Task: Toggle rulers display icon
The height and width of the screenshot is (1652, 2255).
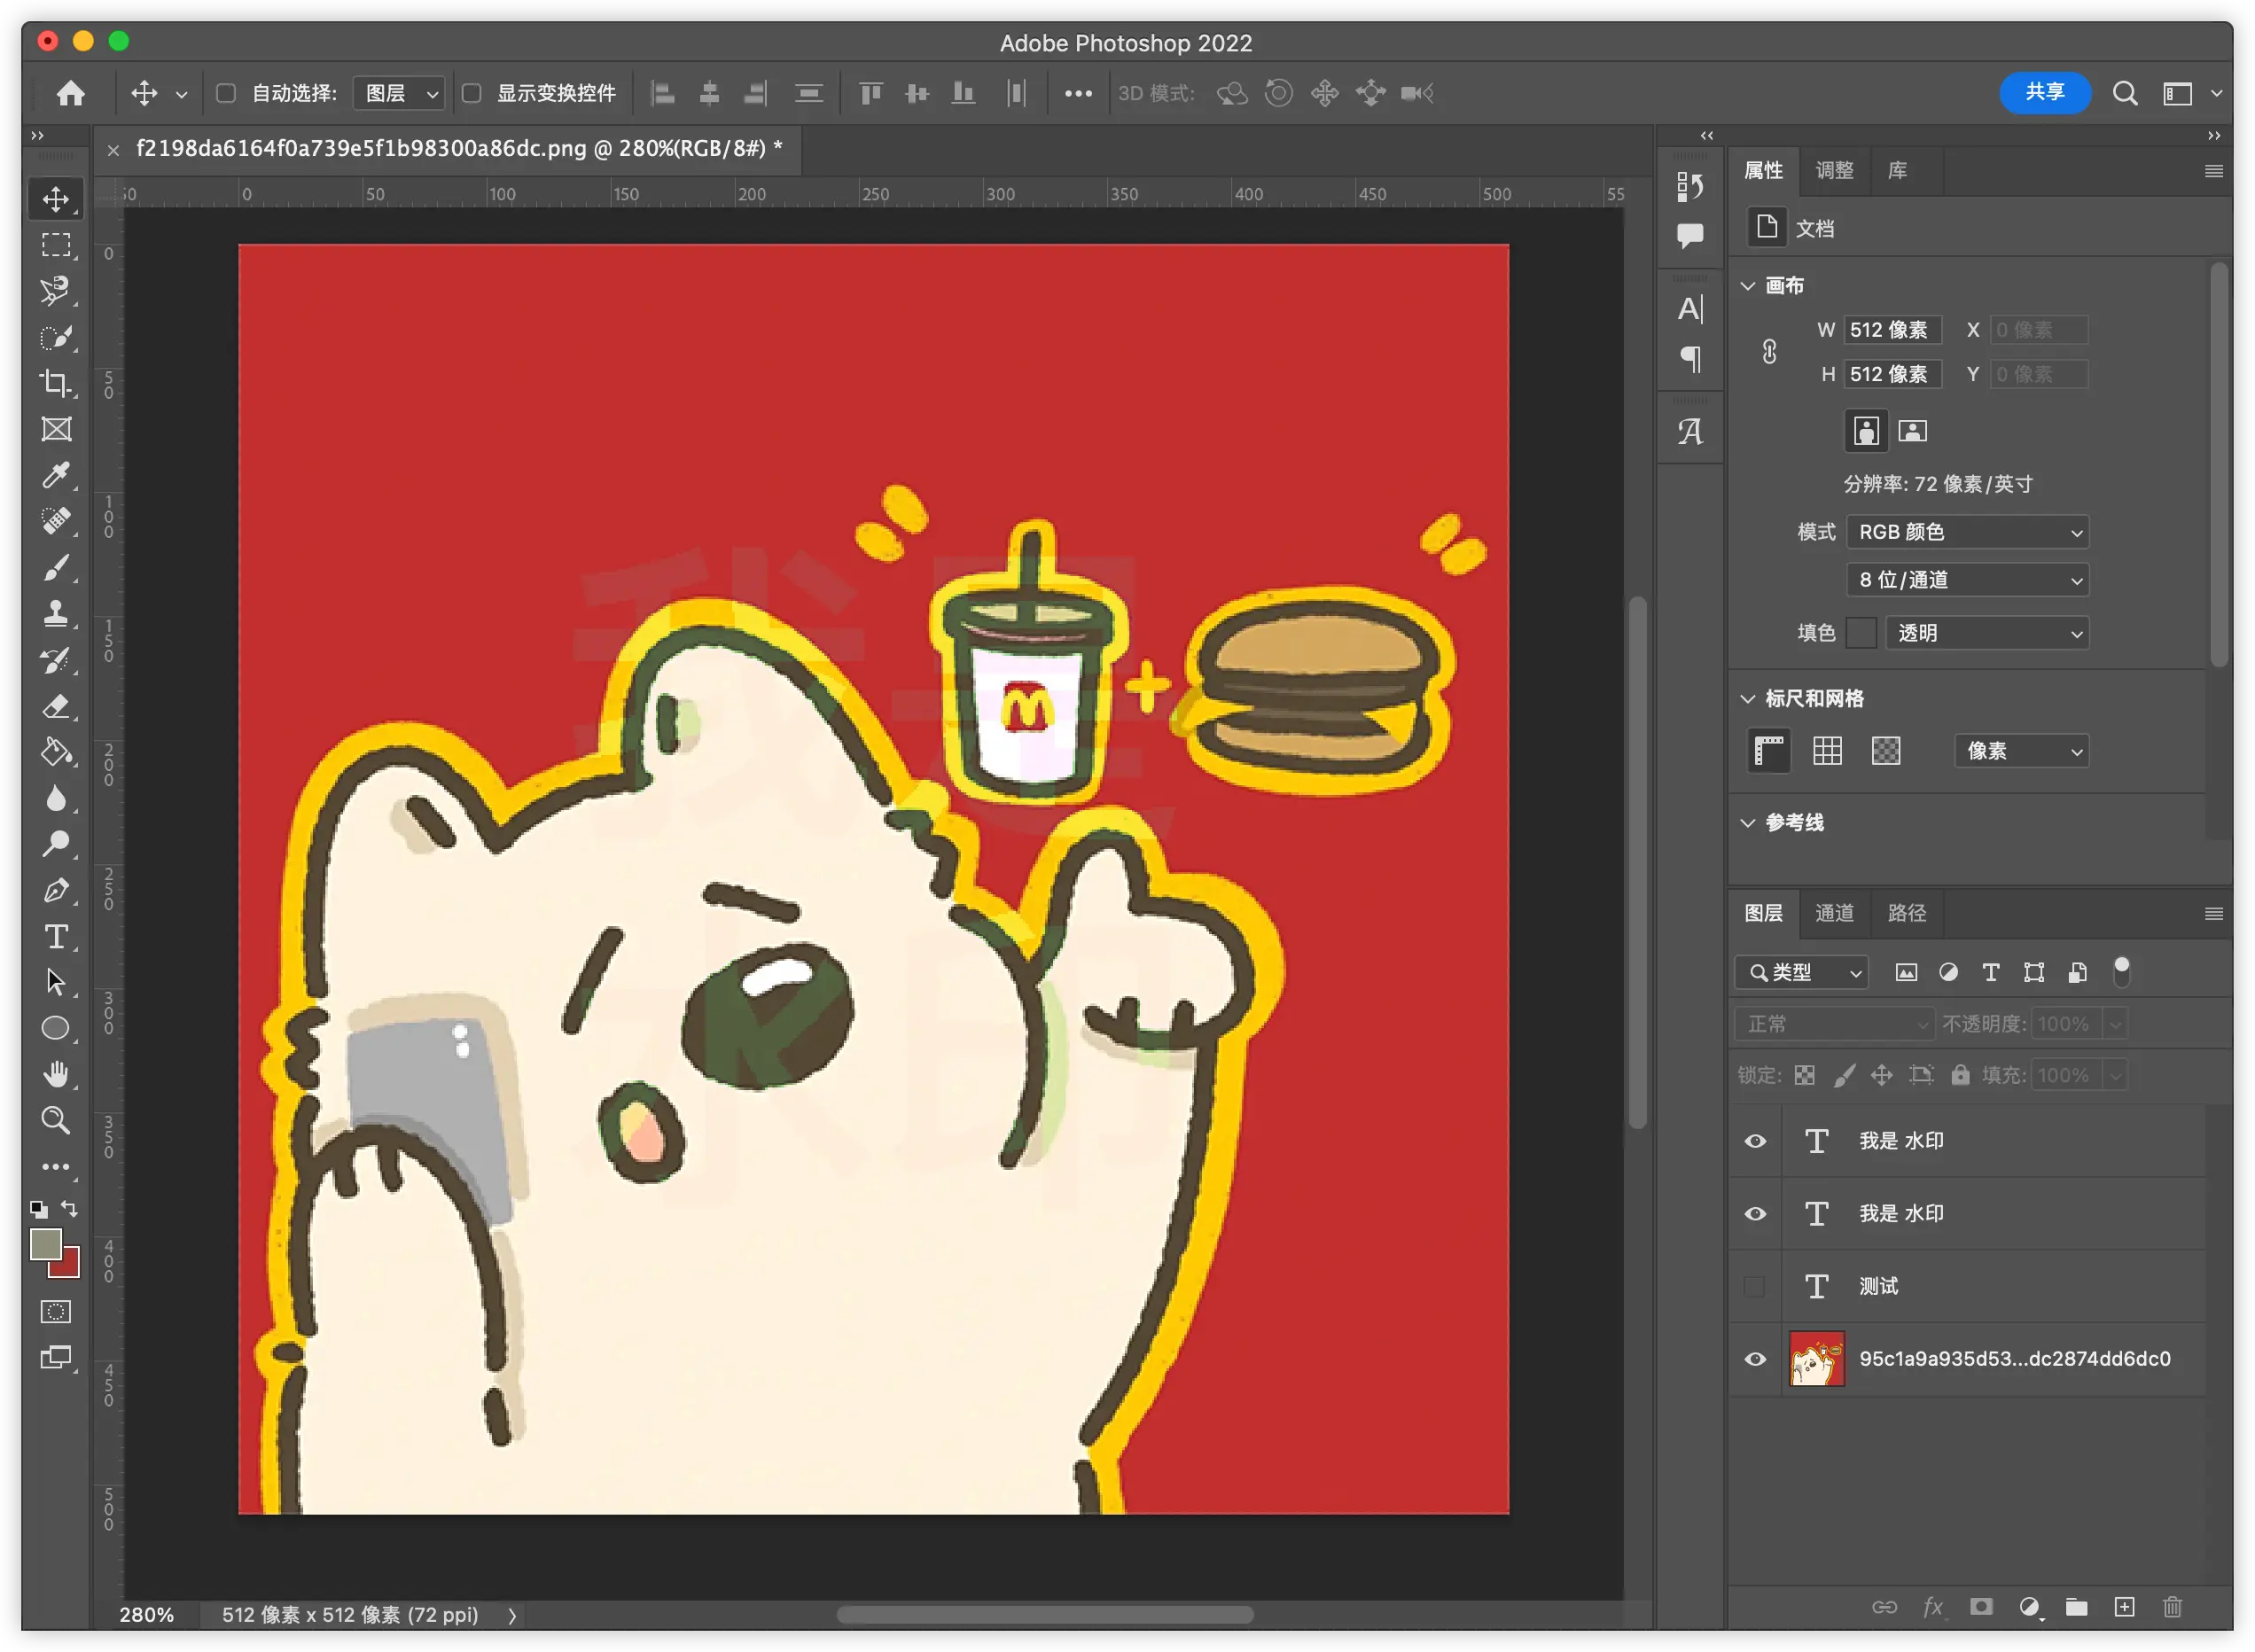Action: [x=1768, y=751]
